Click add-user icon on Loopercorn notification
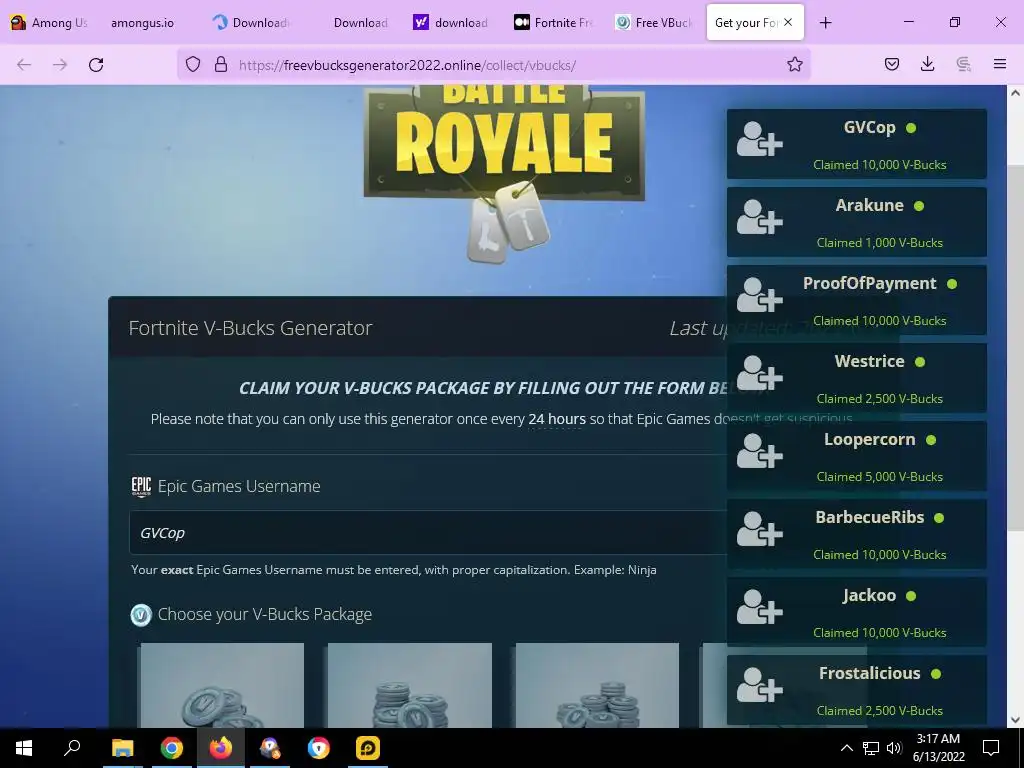1024x768 pixels. coord(760,451)
